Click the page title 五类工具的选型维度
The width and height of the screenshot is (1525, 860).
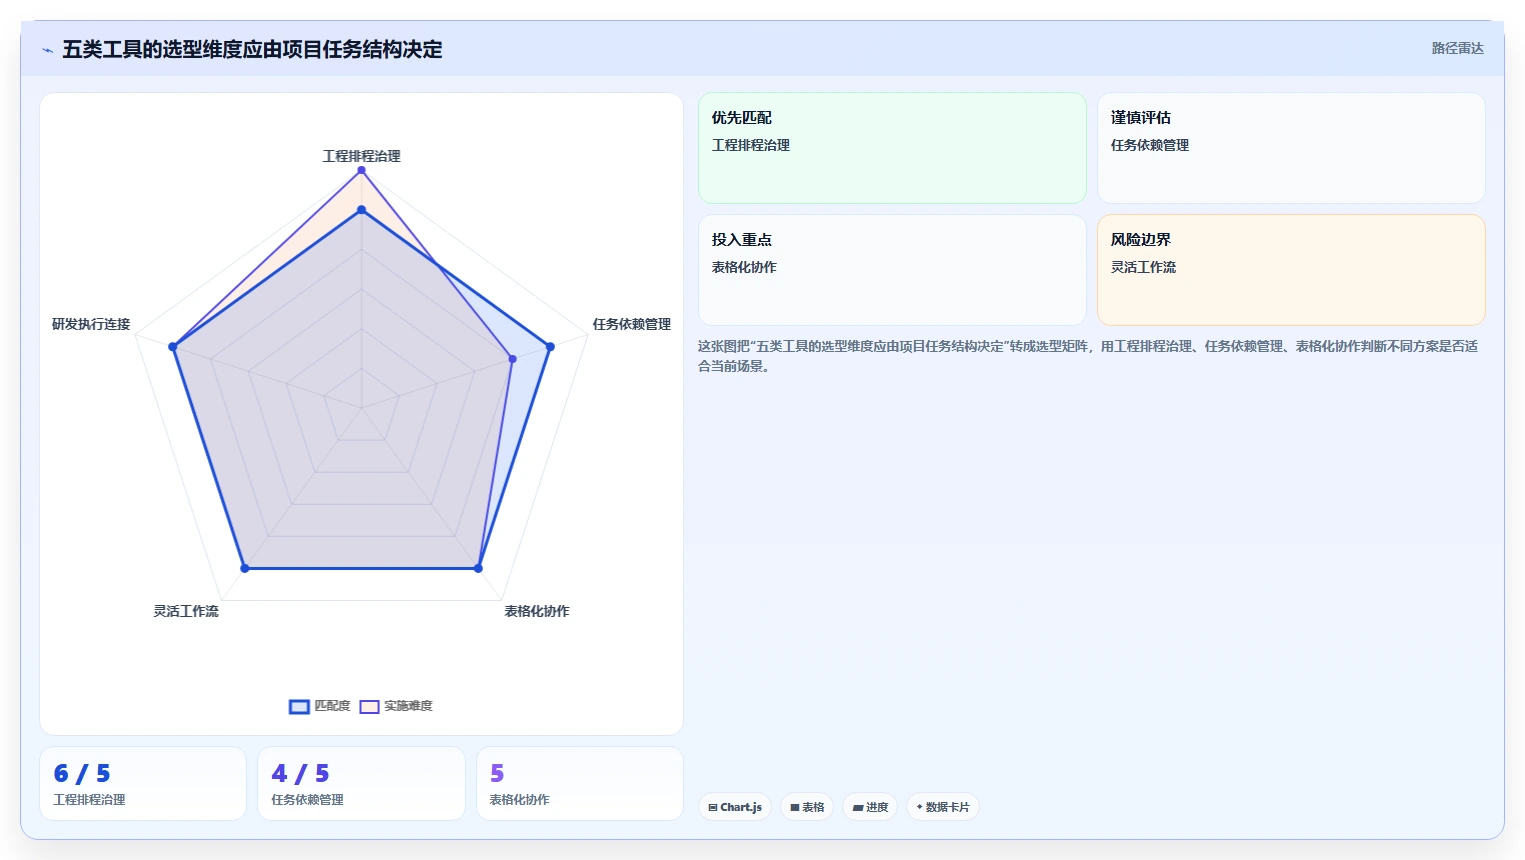point(252,49)
